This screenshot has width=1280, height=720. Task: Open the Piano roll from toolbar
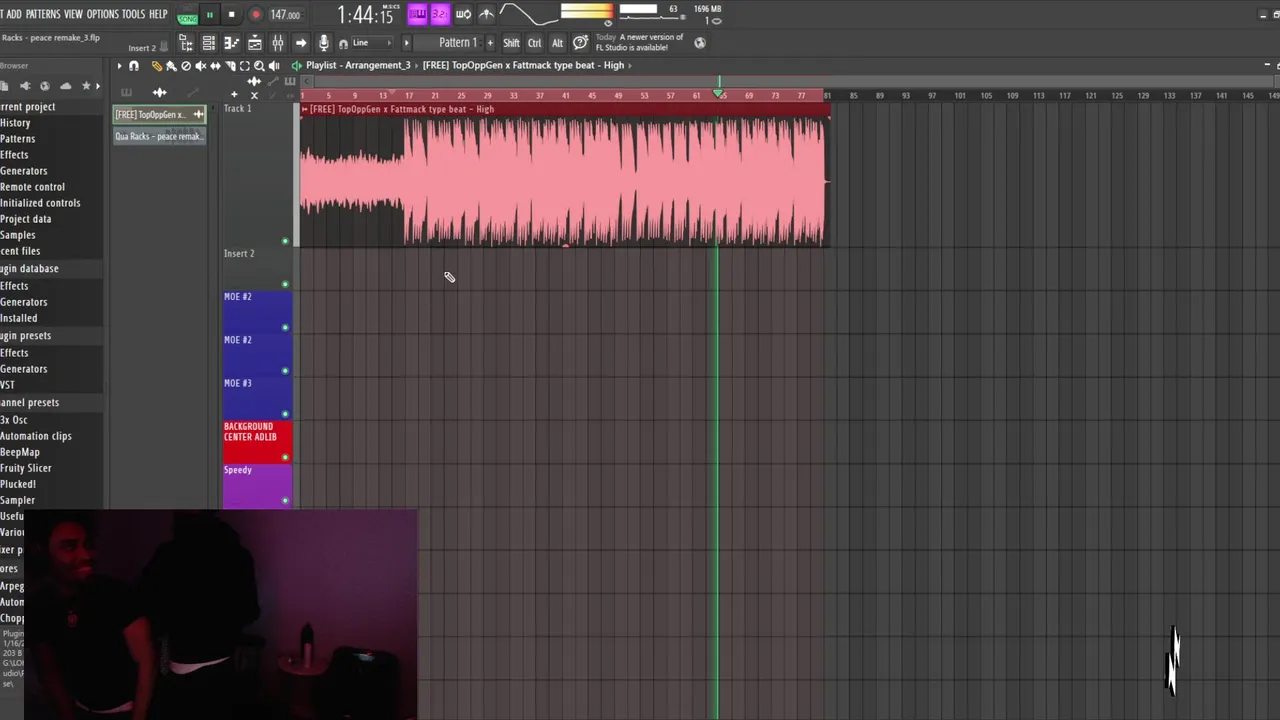coord(231,43)
